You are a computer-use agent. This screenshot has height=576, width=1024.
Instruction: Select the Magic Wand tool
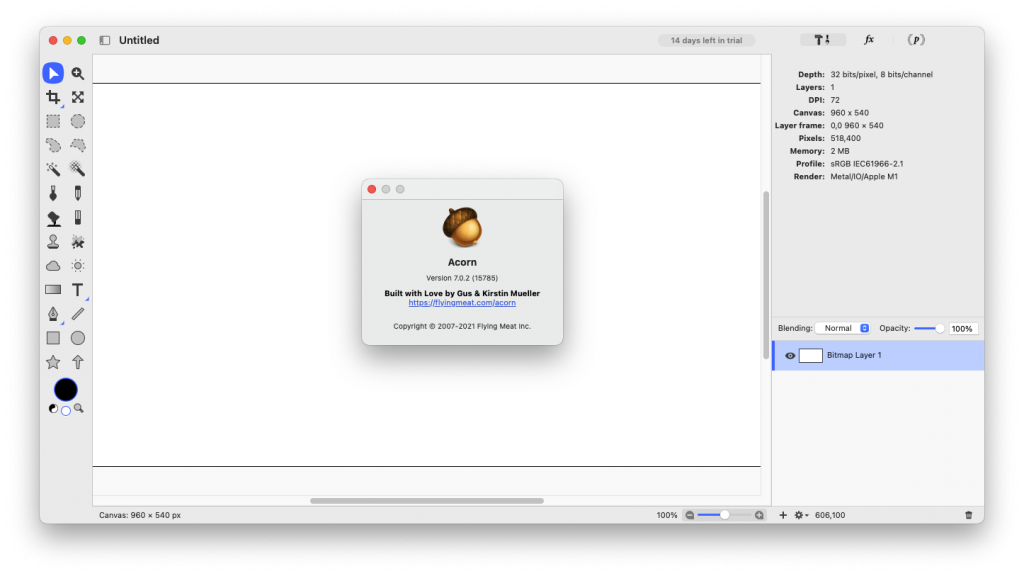(53, 169)
